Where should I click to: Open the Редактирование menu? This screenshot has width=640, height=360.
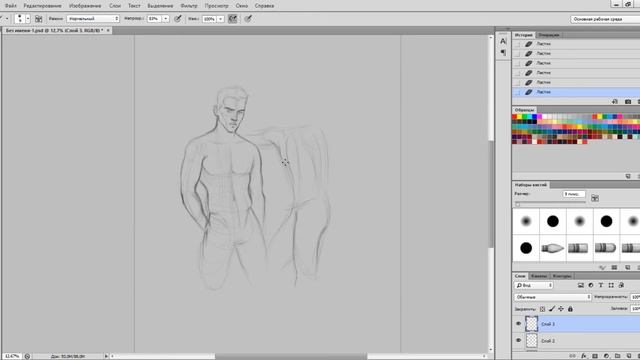(42, 6)
